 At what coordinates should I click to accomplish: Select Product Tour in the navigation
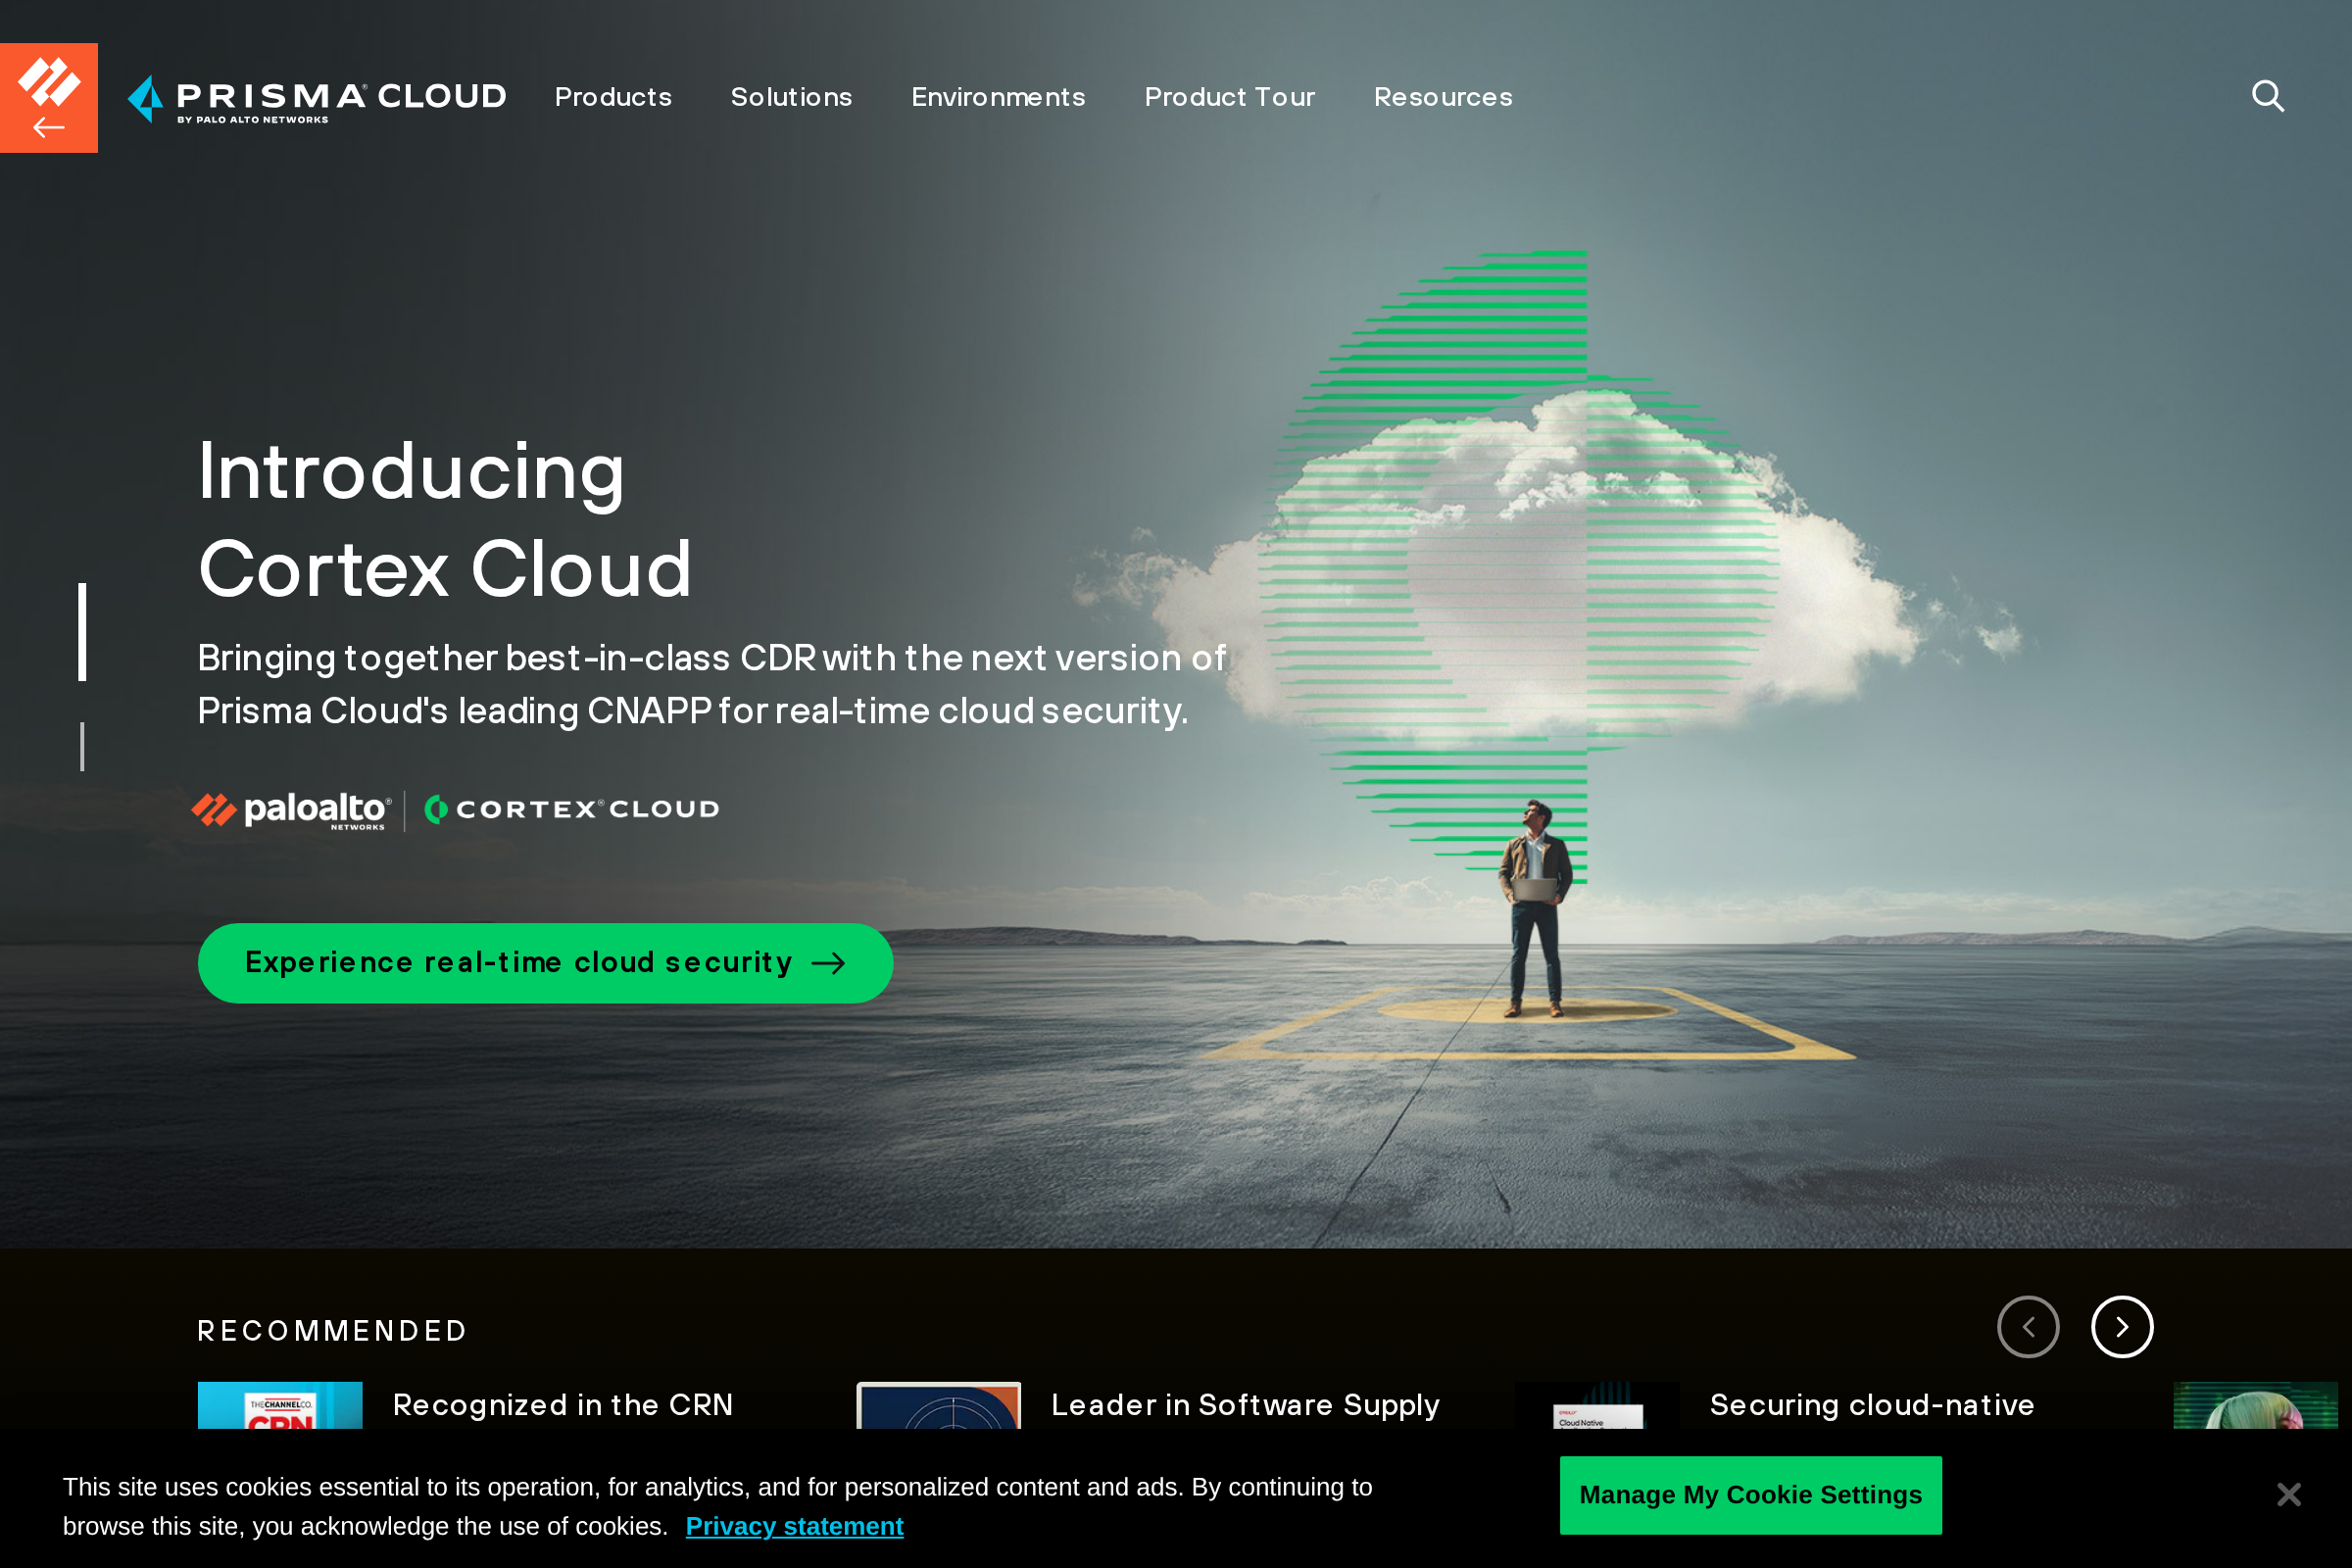[1230, 97]
